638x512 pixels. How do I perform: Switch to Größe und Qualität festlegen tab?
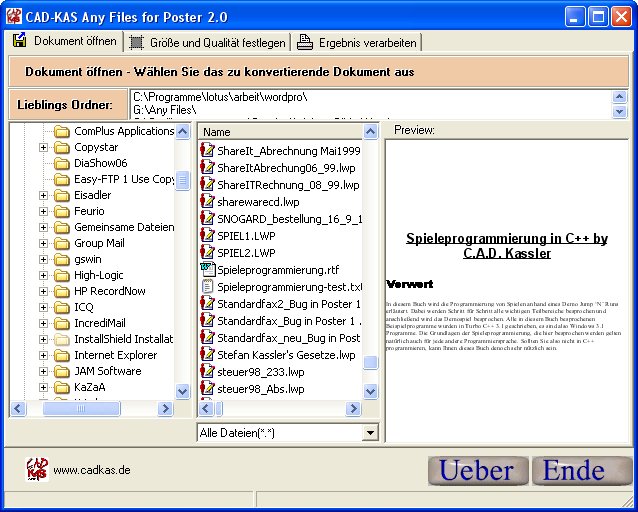click(x=207, y=42)
